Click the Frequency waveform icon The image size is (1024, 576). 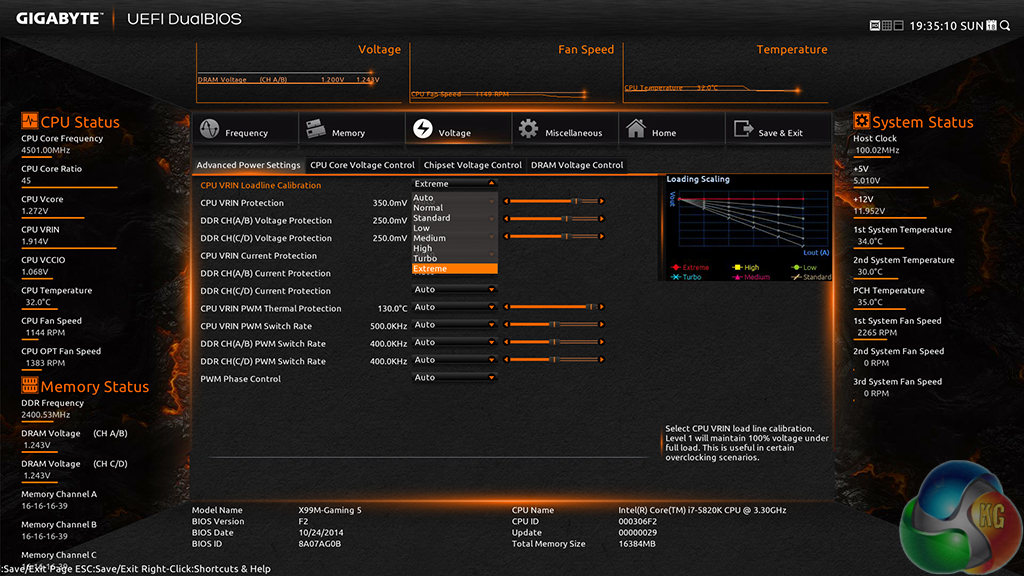(x=210, y=131)
